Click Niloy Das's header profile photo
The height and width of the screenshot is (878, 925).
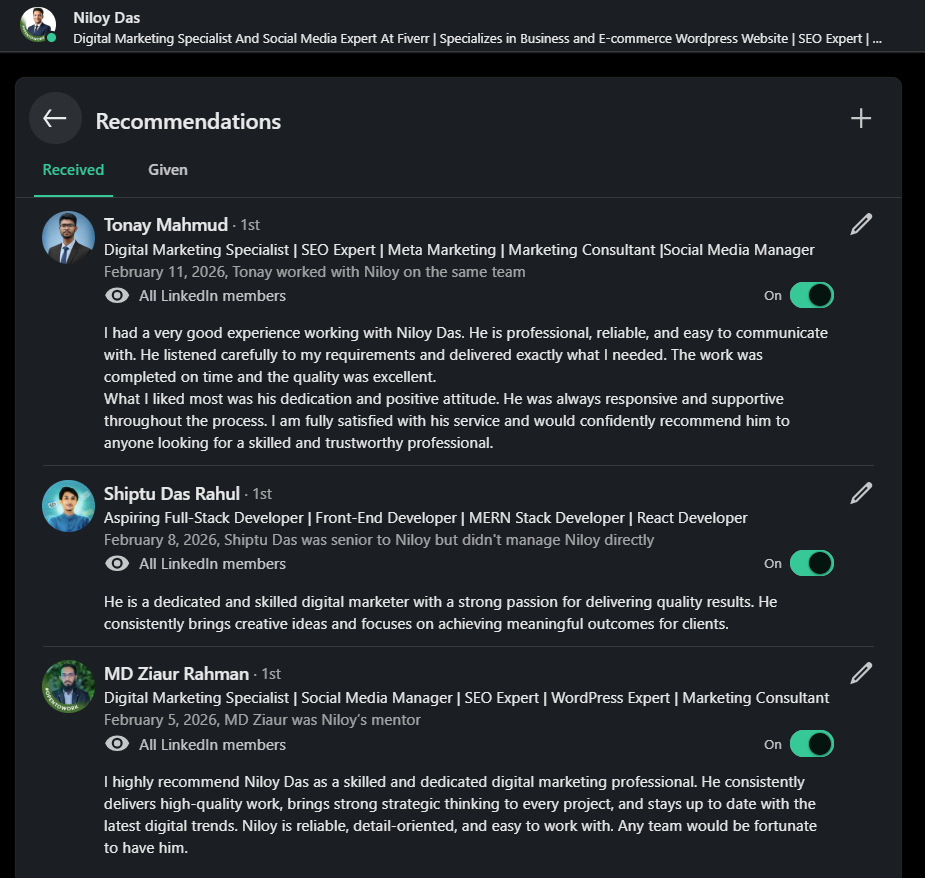[38, 25]
